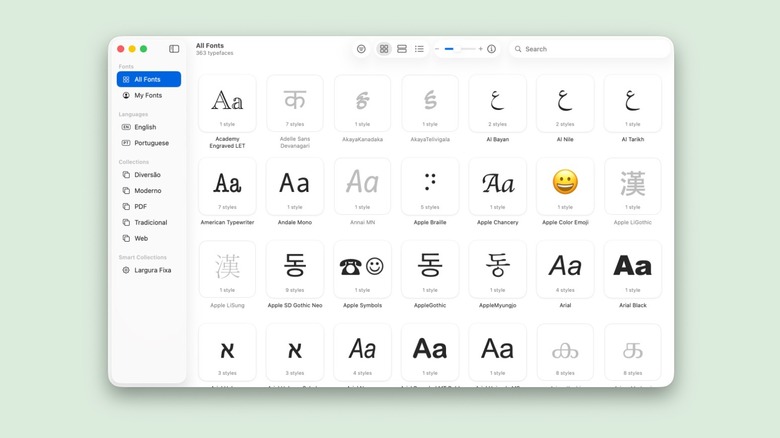Open the Web collection
The height and width of the screenshot is (438, 780).
pos(149,238)
